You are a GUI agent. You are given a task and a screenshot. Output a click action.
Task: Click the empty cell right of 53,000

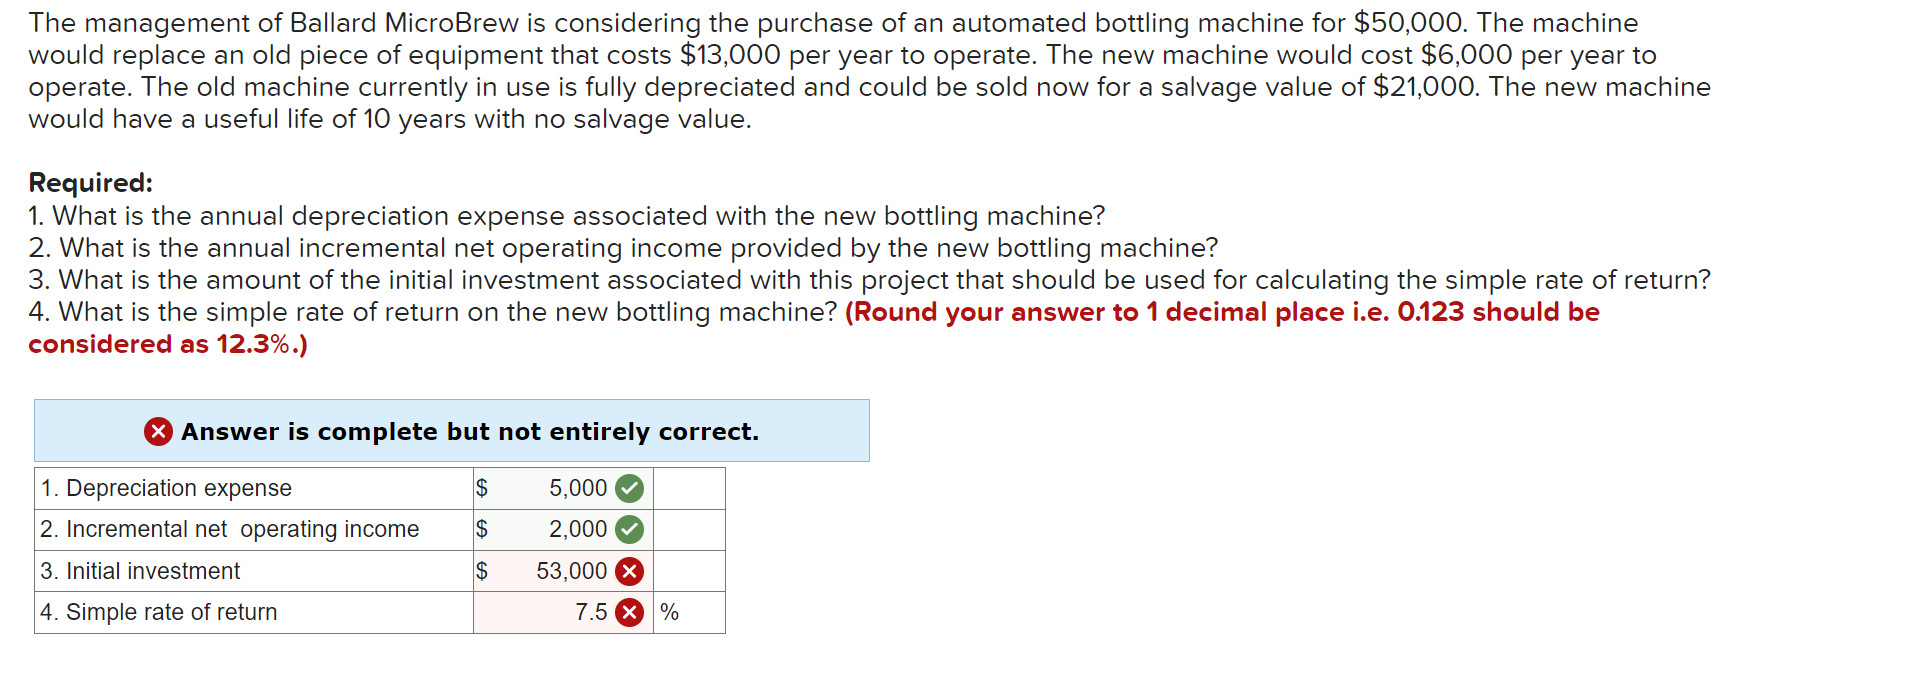(x=687, y=571)
